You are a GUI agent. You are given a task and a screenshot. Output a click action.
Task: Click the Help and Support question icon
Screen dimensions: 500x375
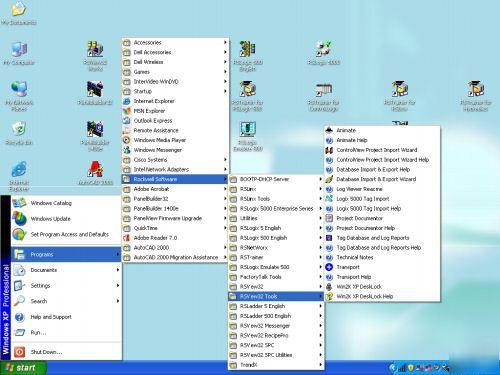click(19, 317)
